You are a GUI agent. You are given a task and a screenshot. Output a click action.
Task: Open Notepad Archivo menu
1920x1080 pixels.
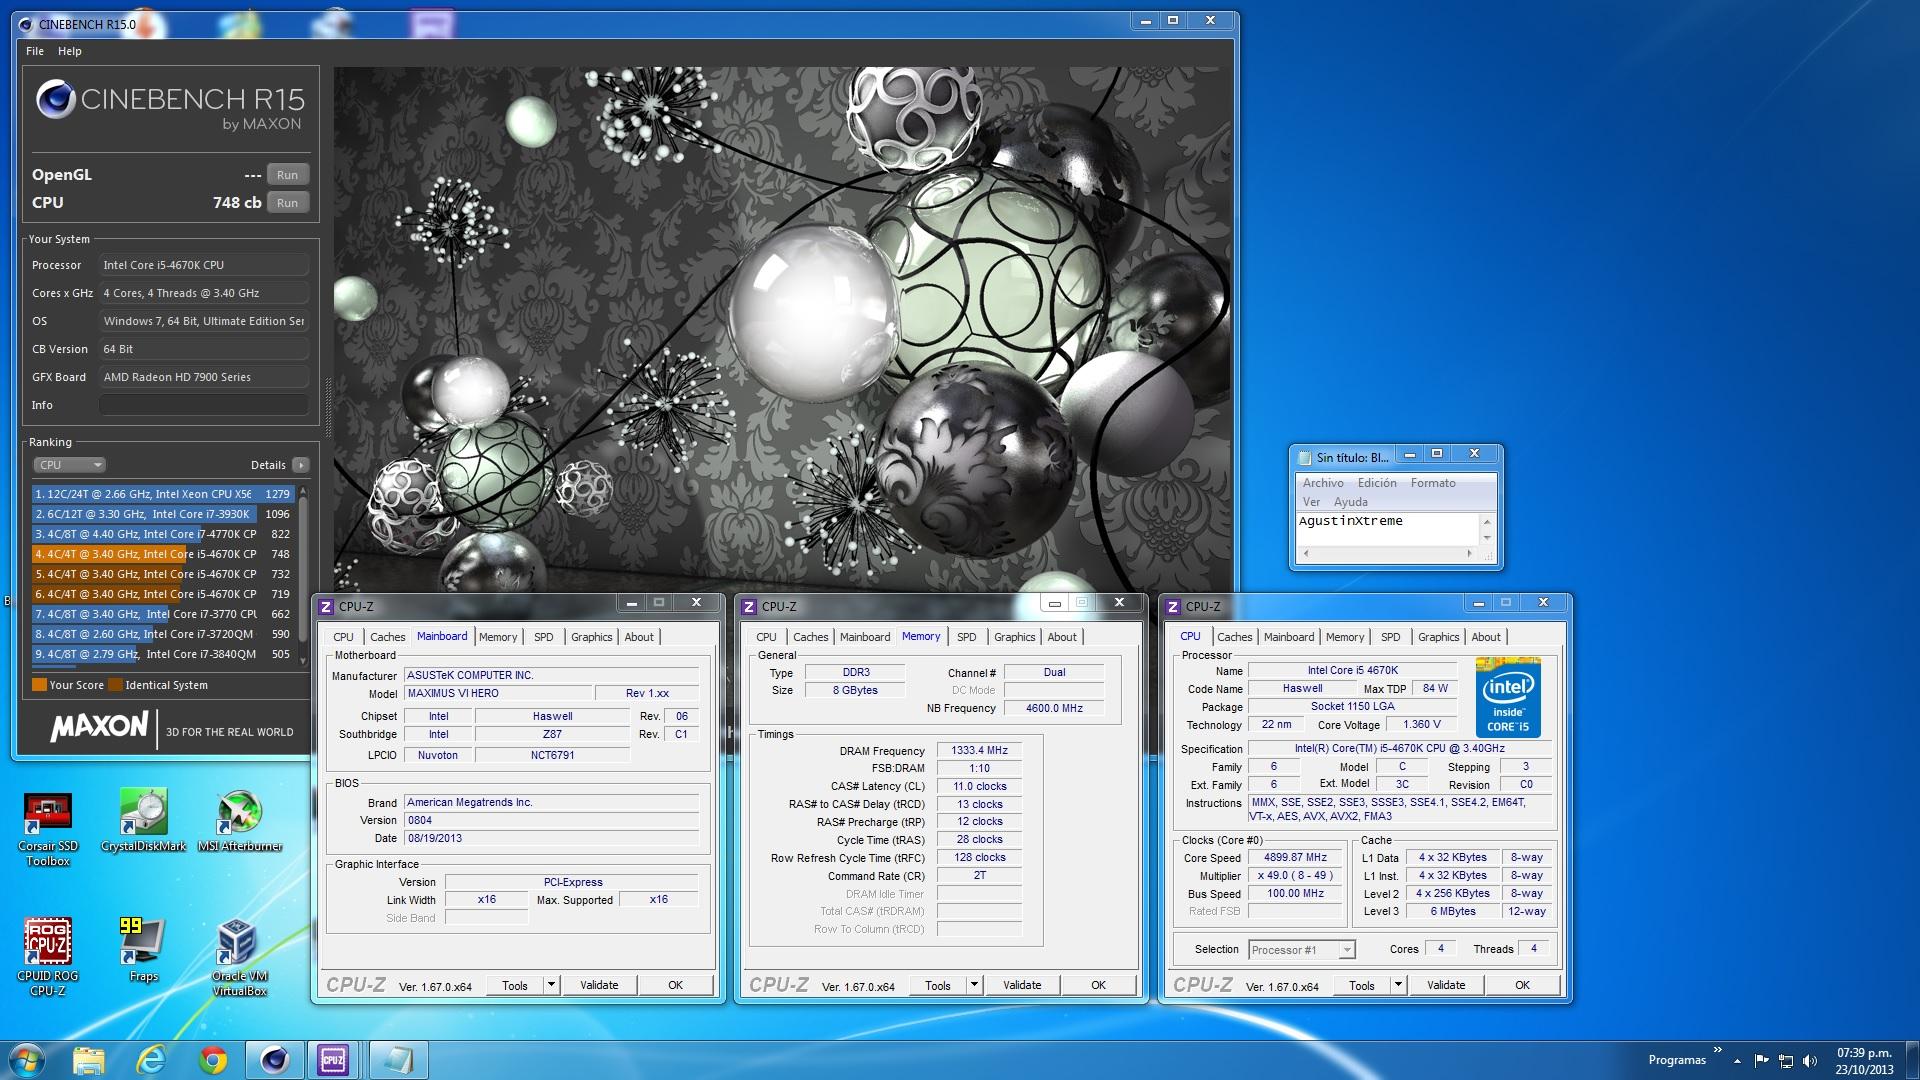1323,483
